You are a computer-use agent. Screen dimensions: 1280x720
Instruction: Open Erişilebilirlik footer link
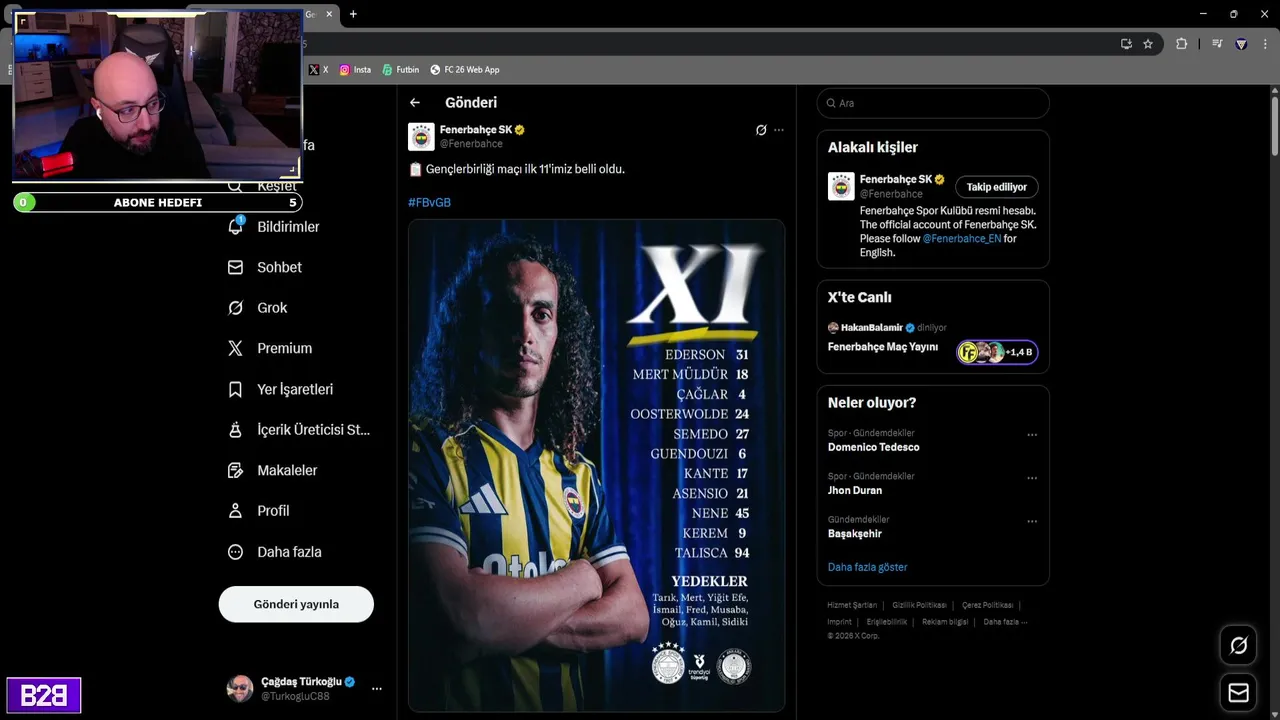887,622
